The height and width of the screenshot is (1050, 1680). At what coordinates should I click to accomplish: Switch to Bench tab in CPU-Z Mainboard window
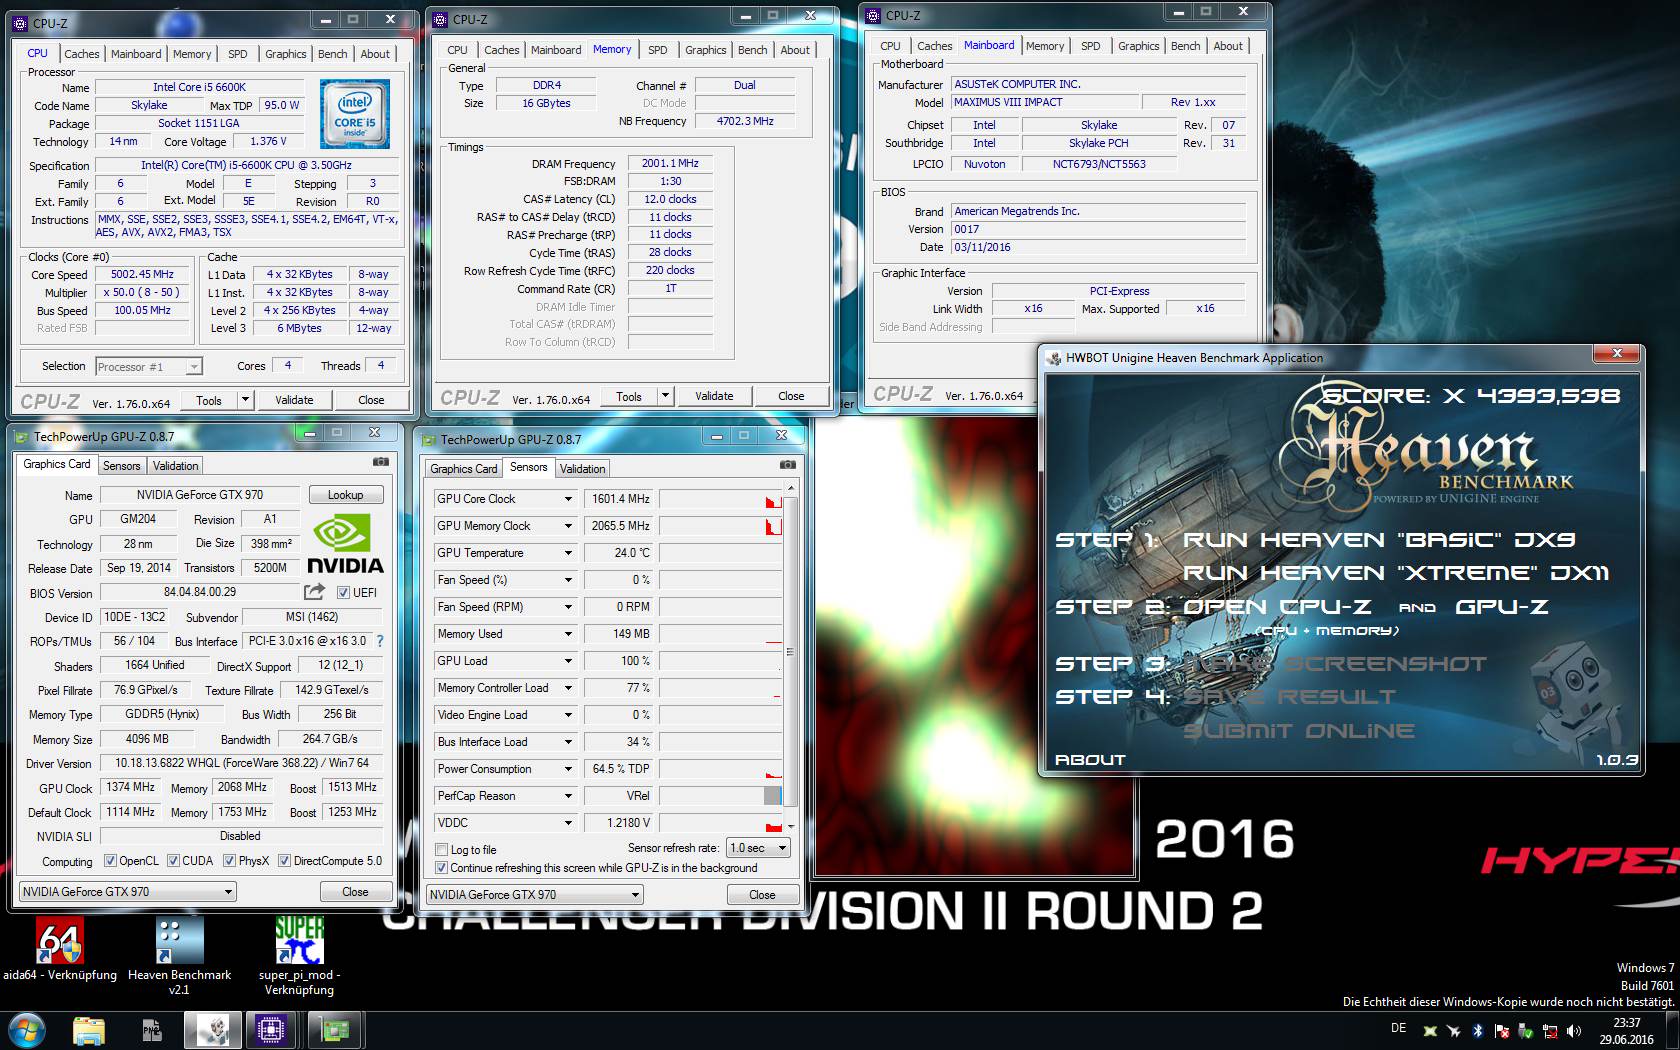click(1185, 46)
